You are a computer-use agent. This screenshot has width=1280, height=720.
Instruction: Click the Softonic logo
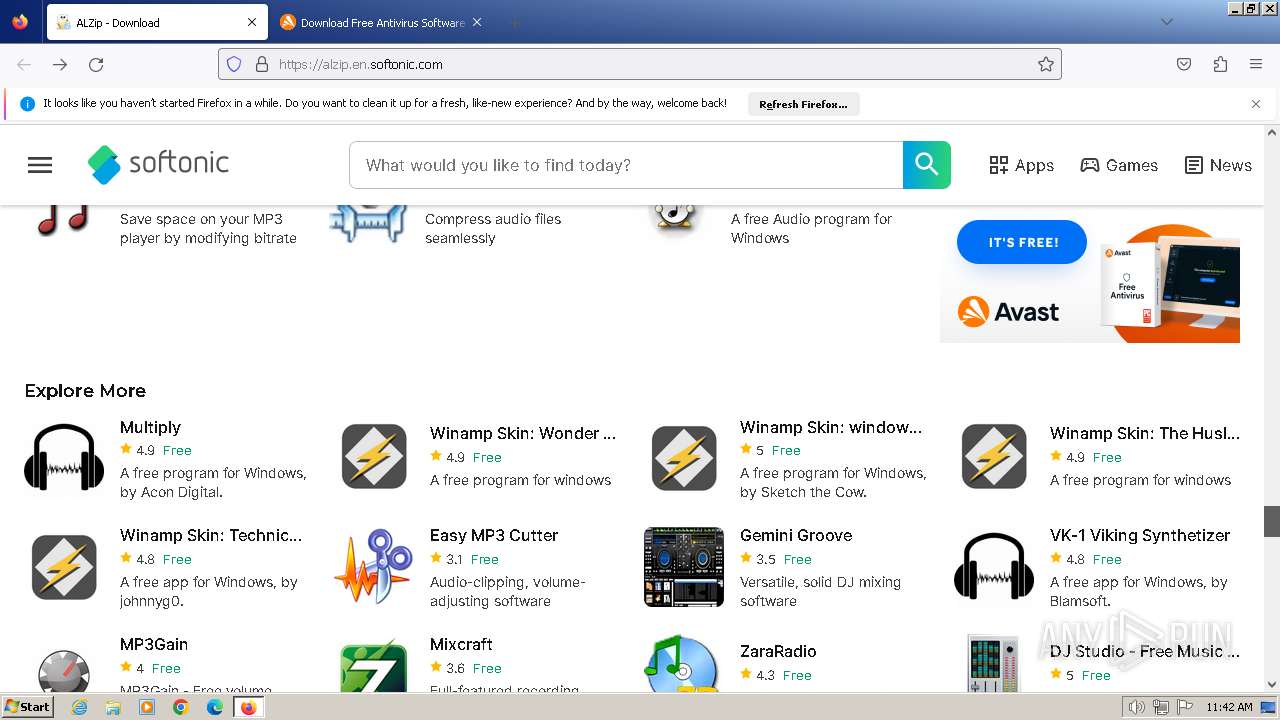point(158,165)
